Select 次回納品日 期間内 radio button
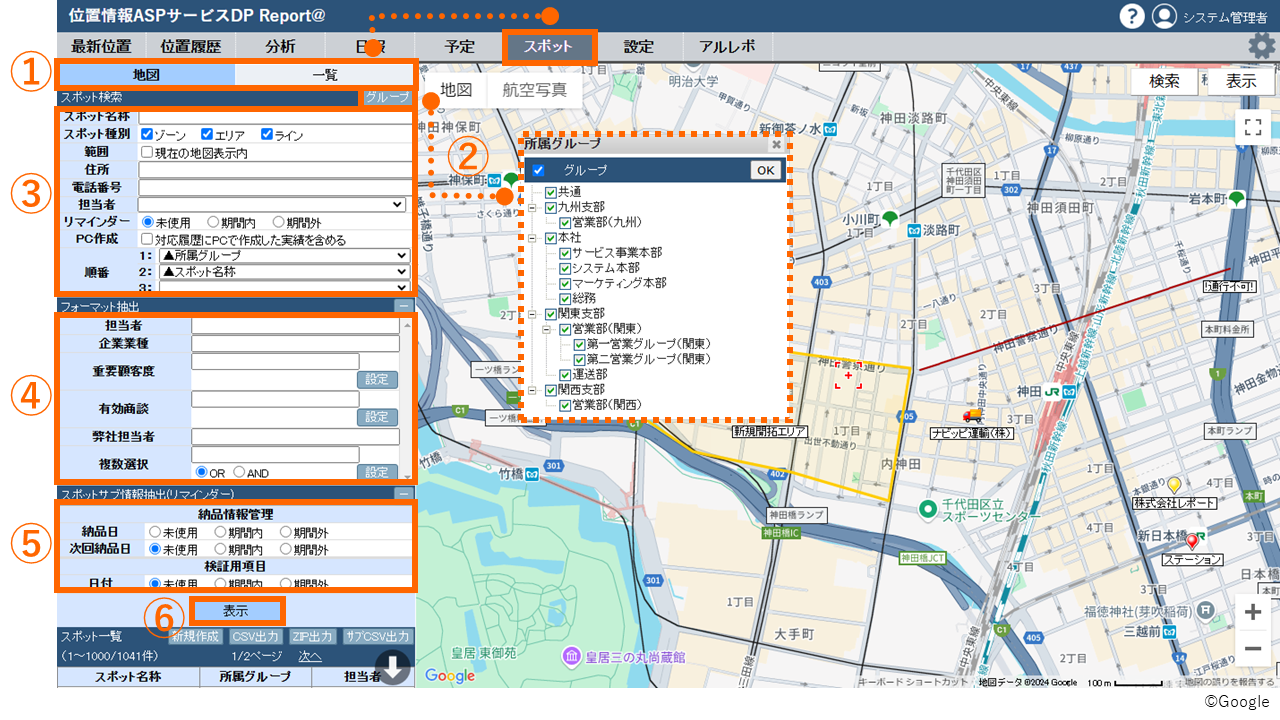1280x720 pixels. pyautogui.click(x=219, y=549)
